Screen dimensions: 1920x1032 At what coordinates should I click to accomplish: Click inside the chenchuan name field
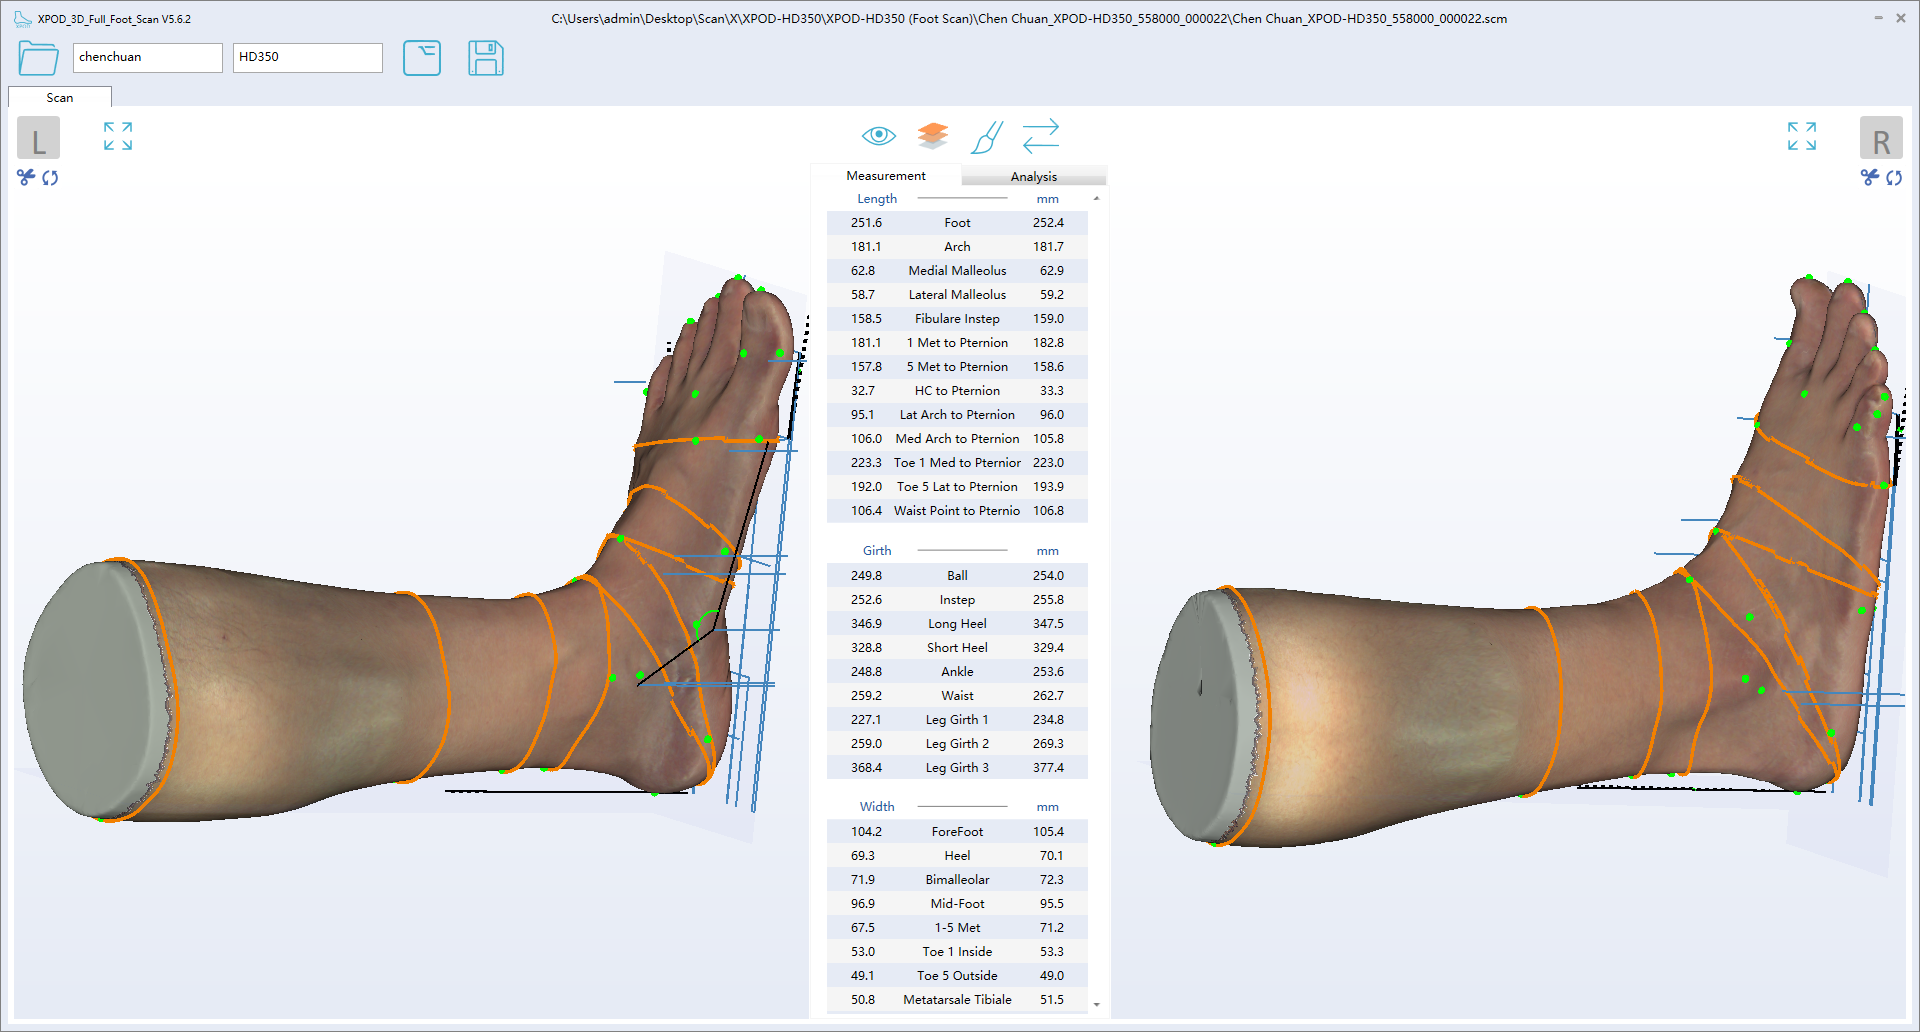click(x=147, y=57)
